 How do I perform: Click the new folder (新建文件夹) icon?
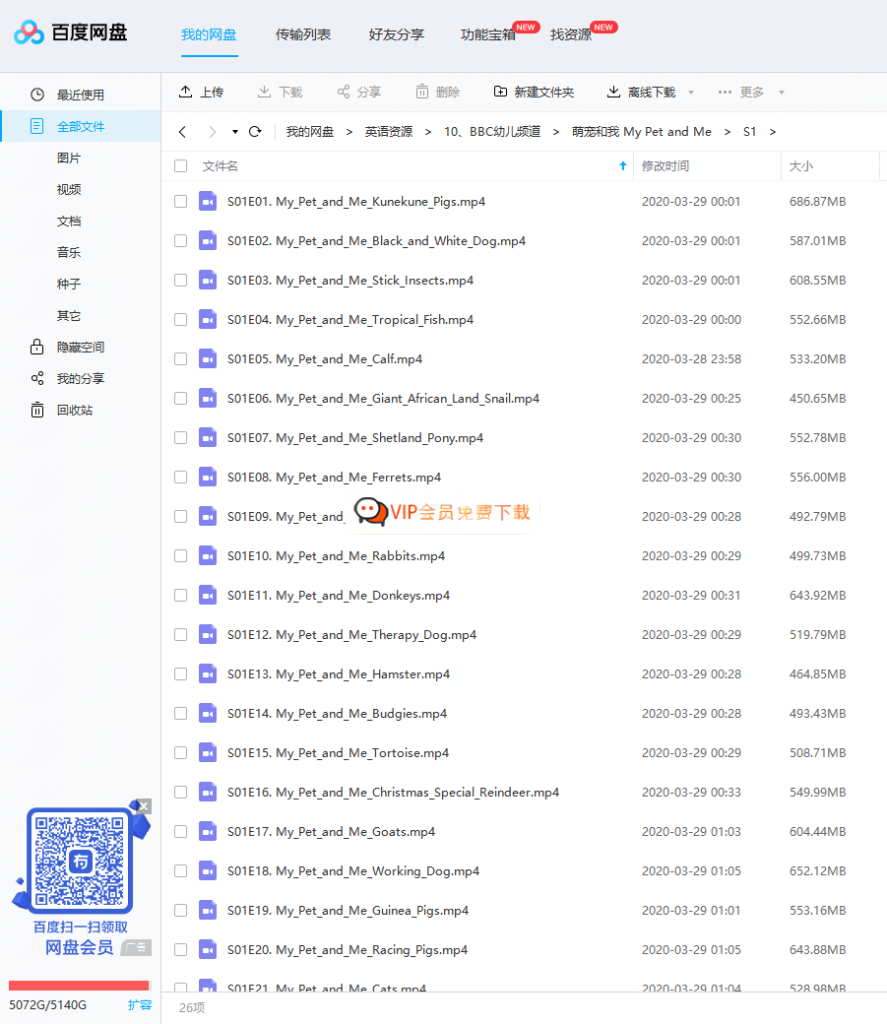pos(500,92)
